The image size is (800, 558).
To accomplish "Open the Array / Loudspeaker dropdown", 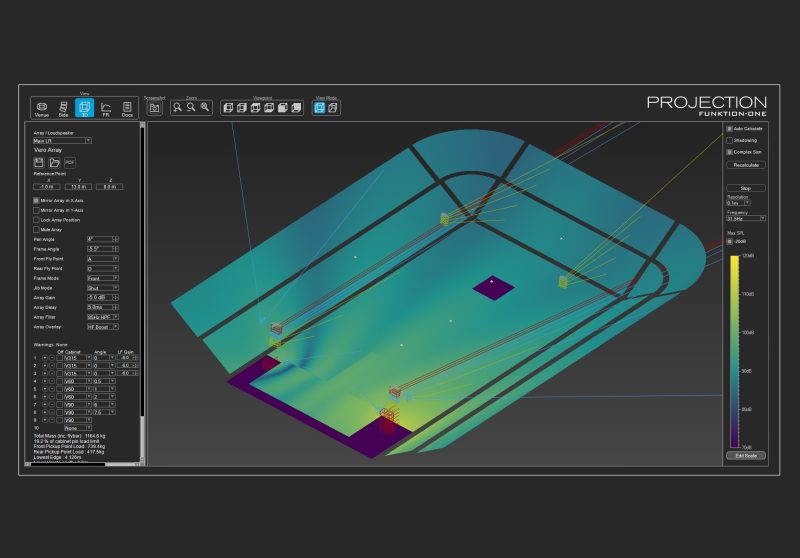I will 62,141.
